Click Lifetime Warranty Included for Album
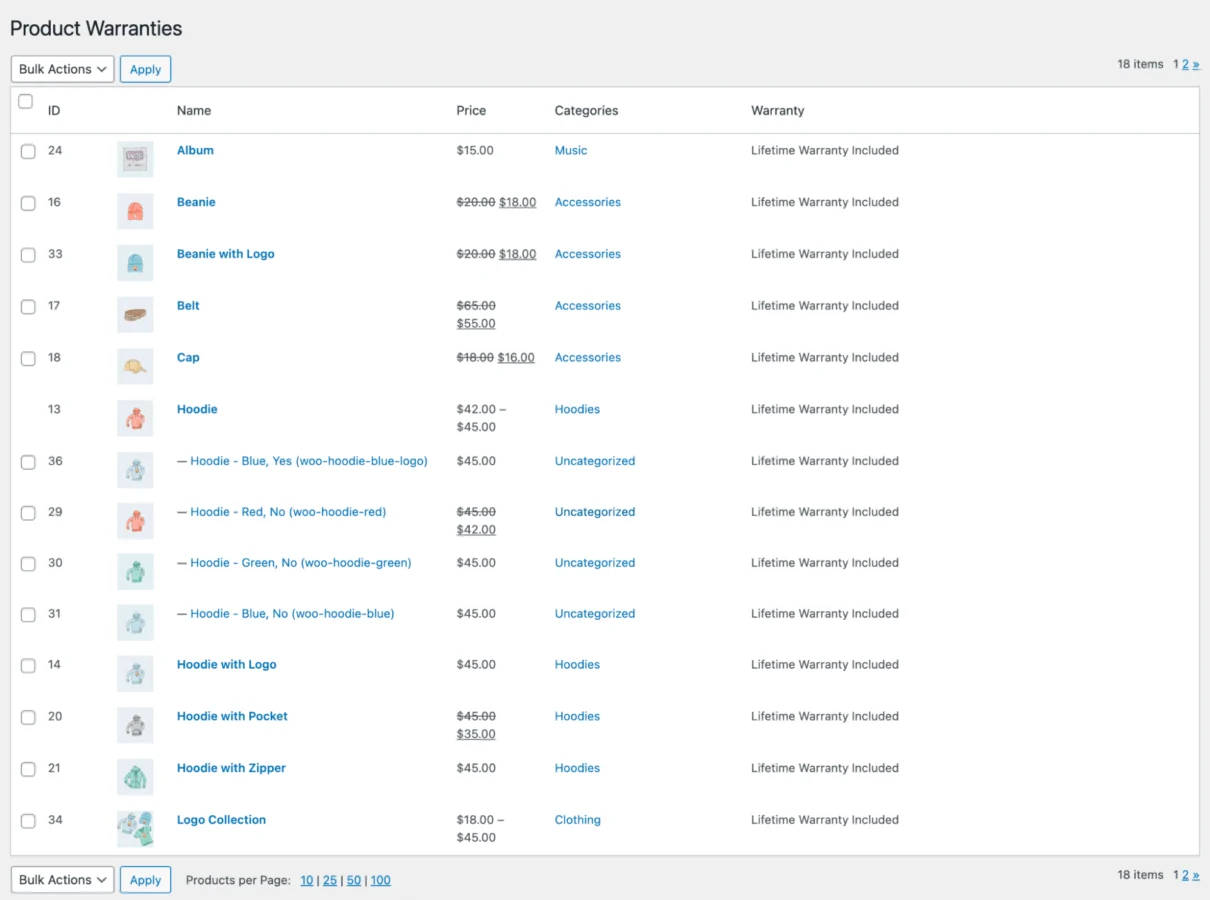The image size is (1210, 900). point(825,151)
